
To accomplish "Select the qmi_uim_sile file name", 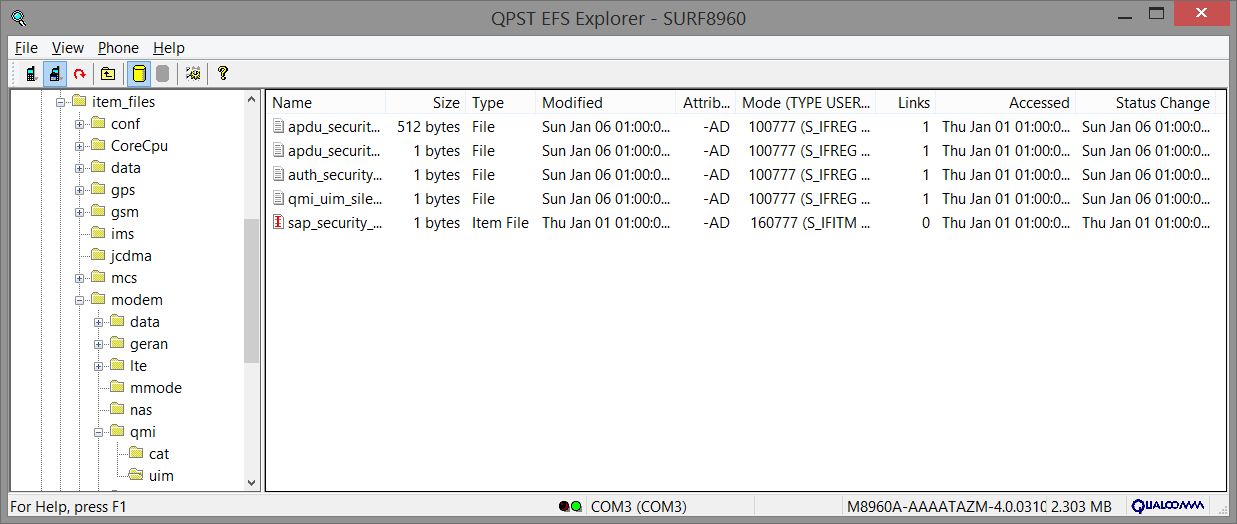I will [x=335, y=198].
